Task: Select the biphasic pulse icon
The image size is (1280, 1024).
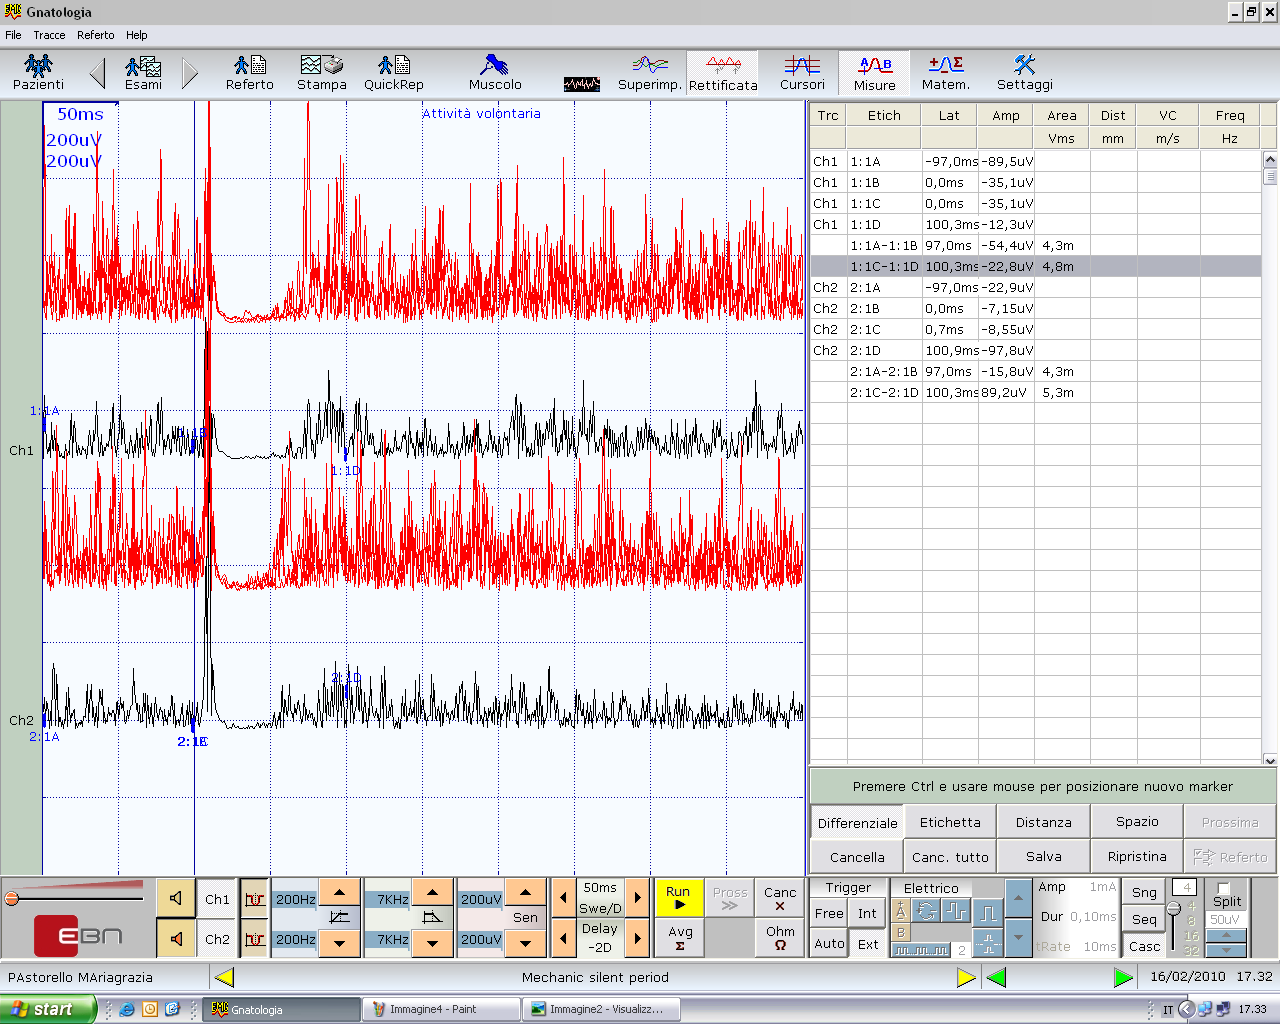Action: pyautogui.click(x=956, y=911)
